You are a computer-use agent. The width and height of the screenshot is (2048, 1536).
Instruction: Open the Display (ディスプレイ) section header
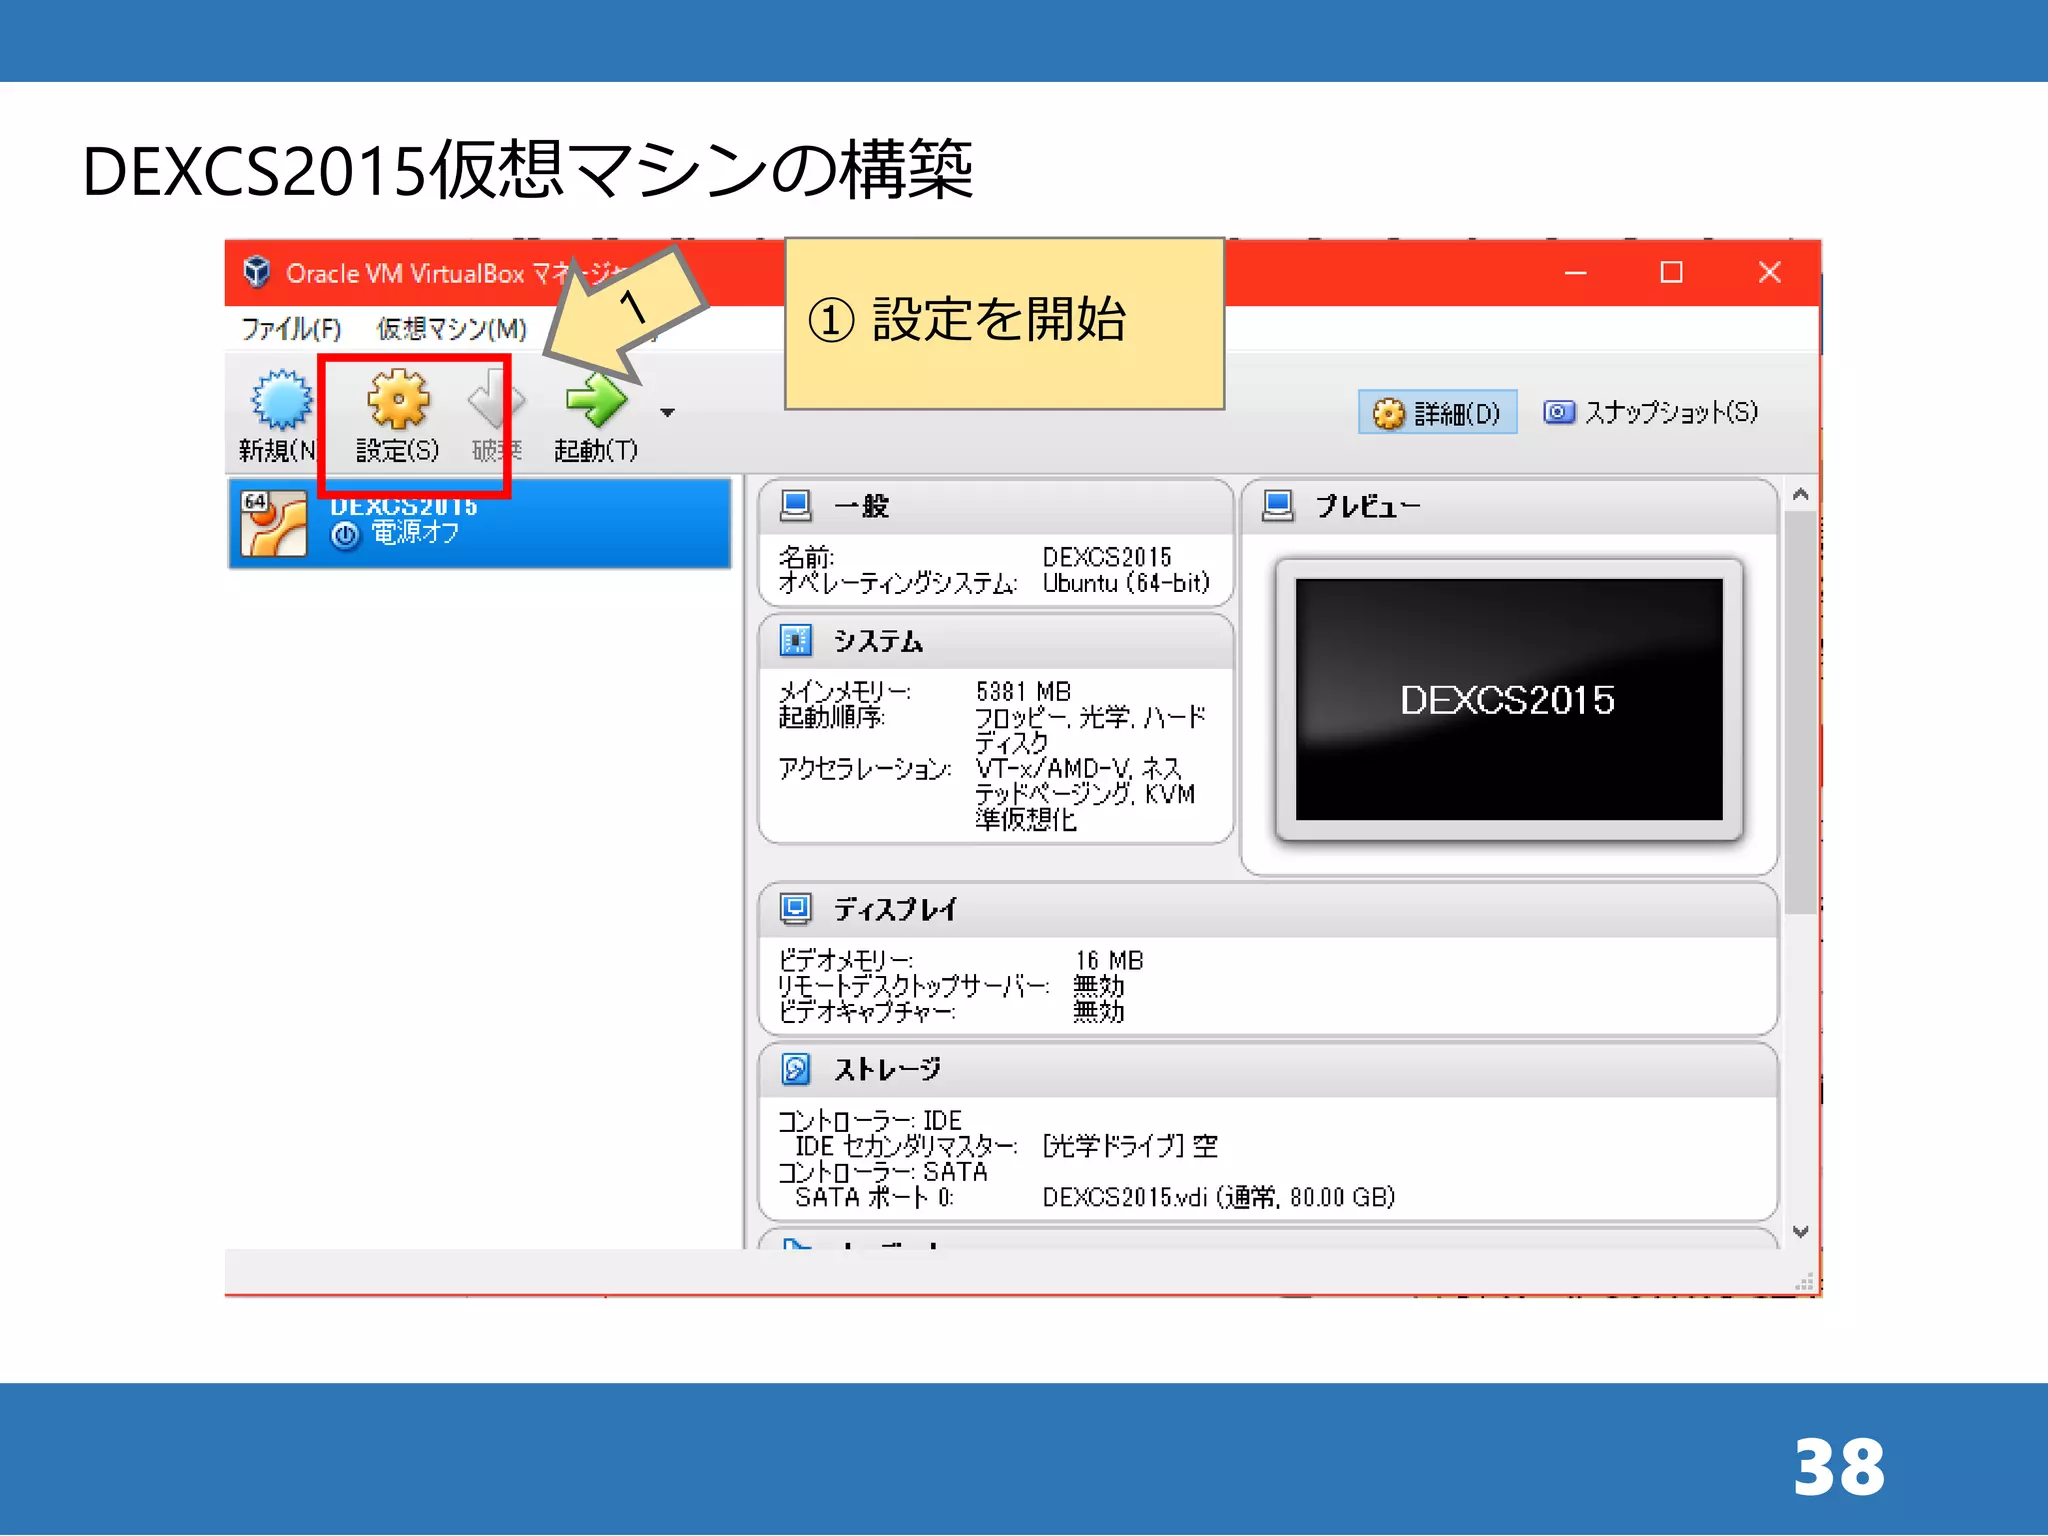coord(1268,909)
